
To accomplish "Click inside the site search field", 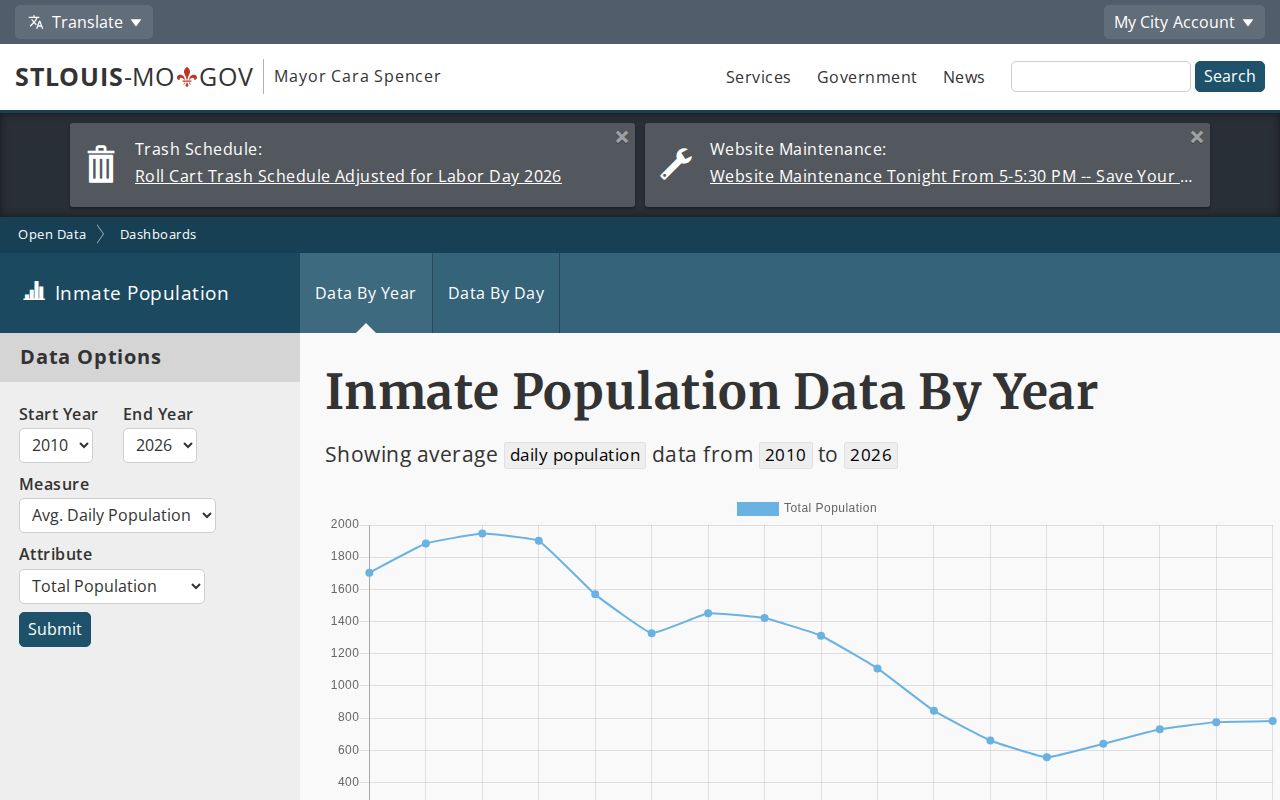I will pyautogui.click(x=1100, y=76).
